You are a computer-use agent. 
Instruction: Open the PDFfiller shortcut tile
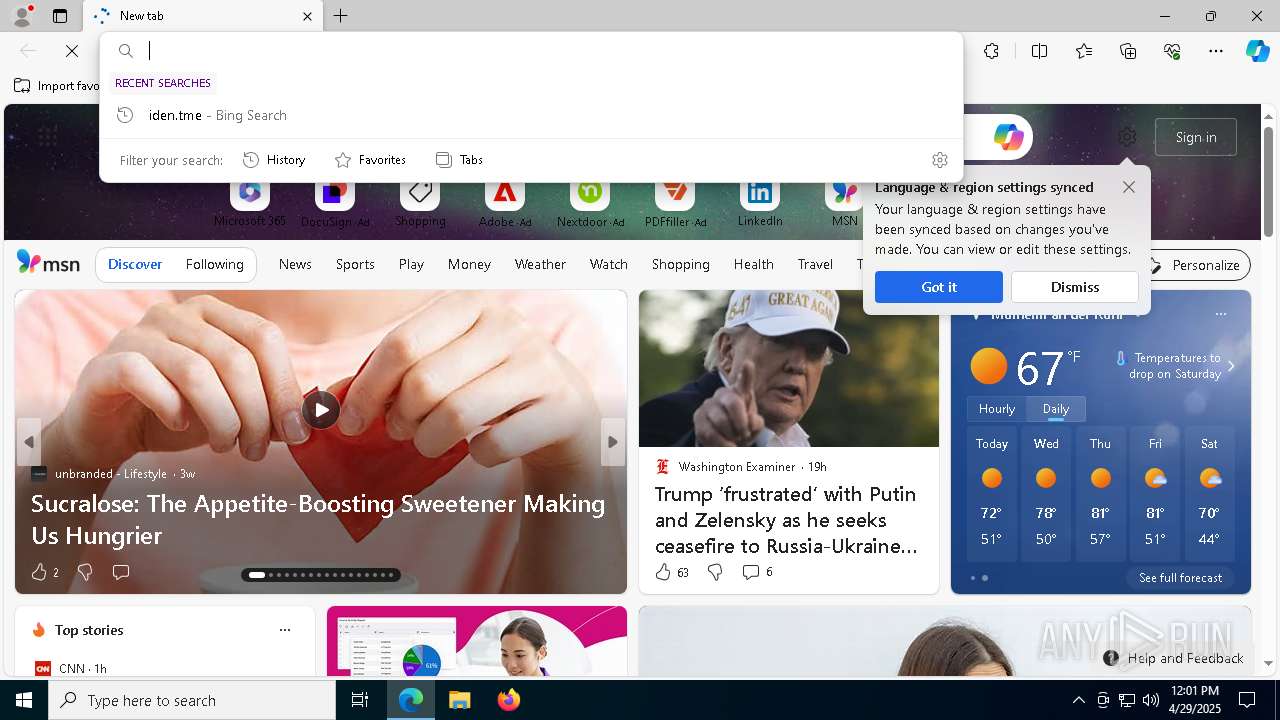pos(675,204)
